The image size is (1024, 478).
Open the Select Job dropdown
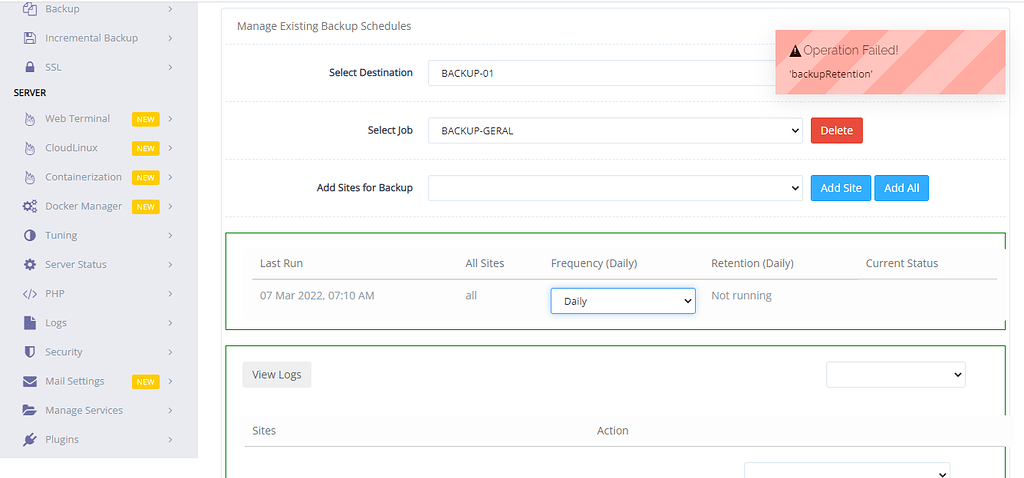coord(615,131)
